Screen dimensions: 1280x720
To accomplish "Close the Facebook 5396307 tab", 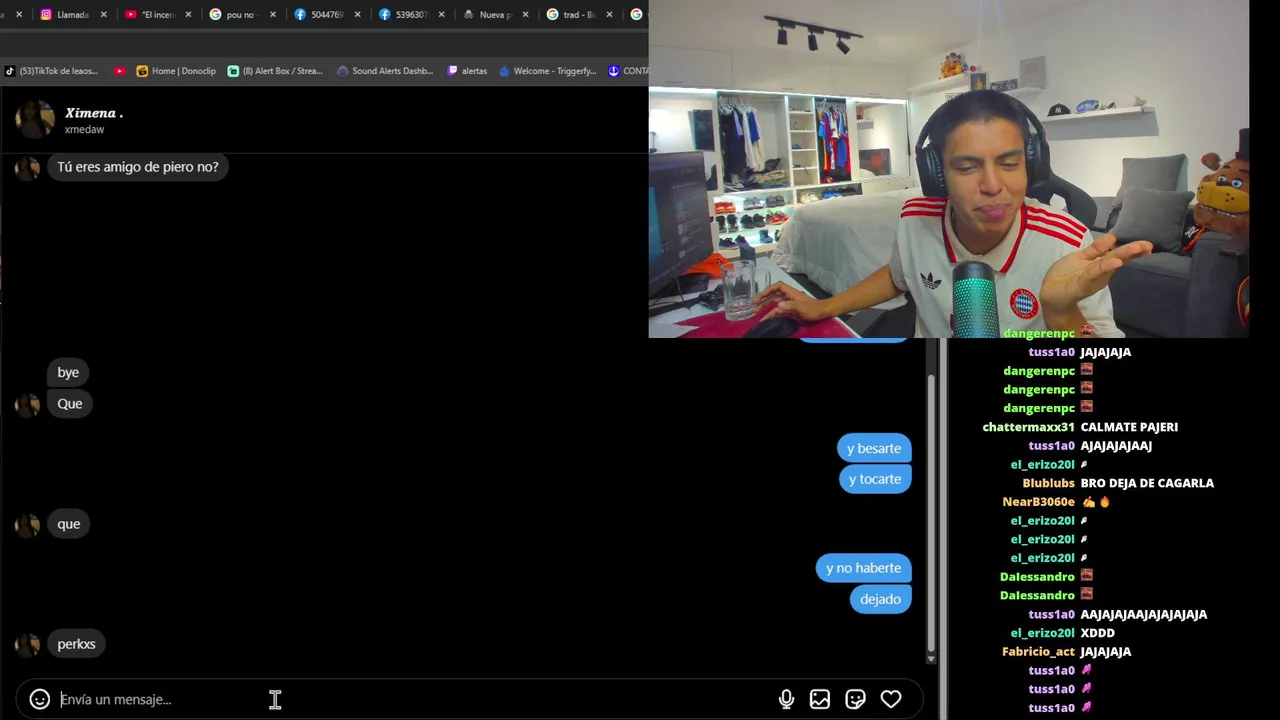I will pyautogui.click(x=441, y=15).
